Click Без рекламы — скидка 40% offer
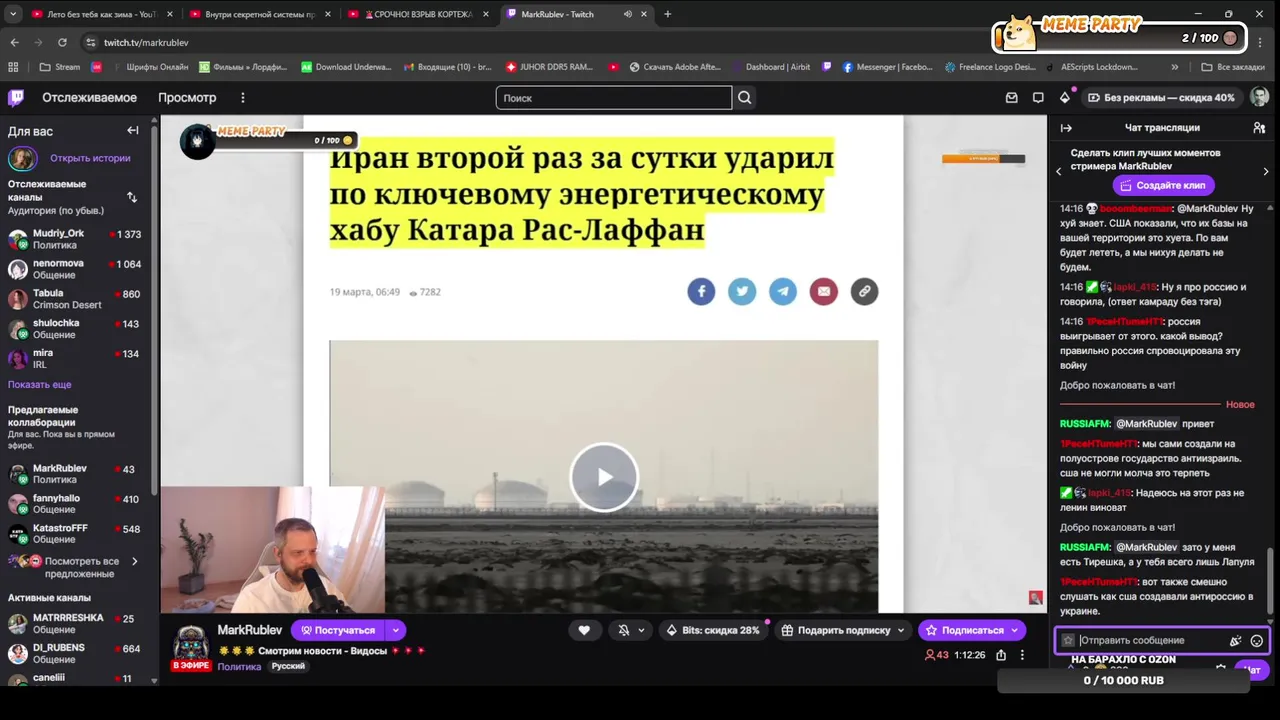1280x720 pixels. click(1161, 97)
